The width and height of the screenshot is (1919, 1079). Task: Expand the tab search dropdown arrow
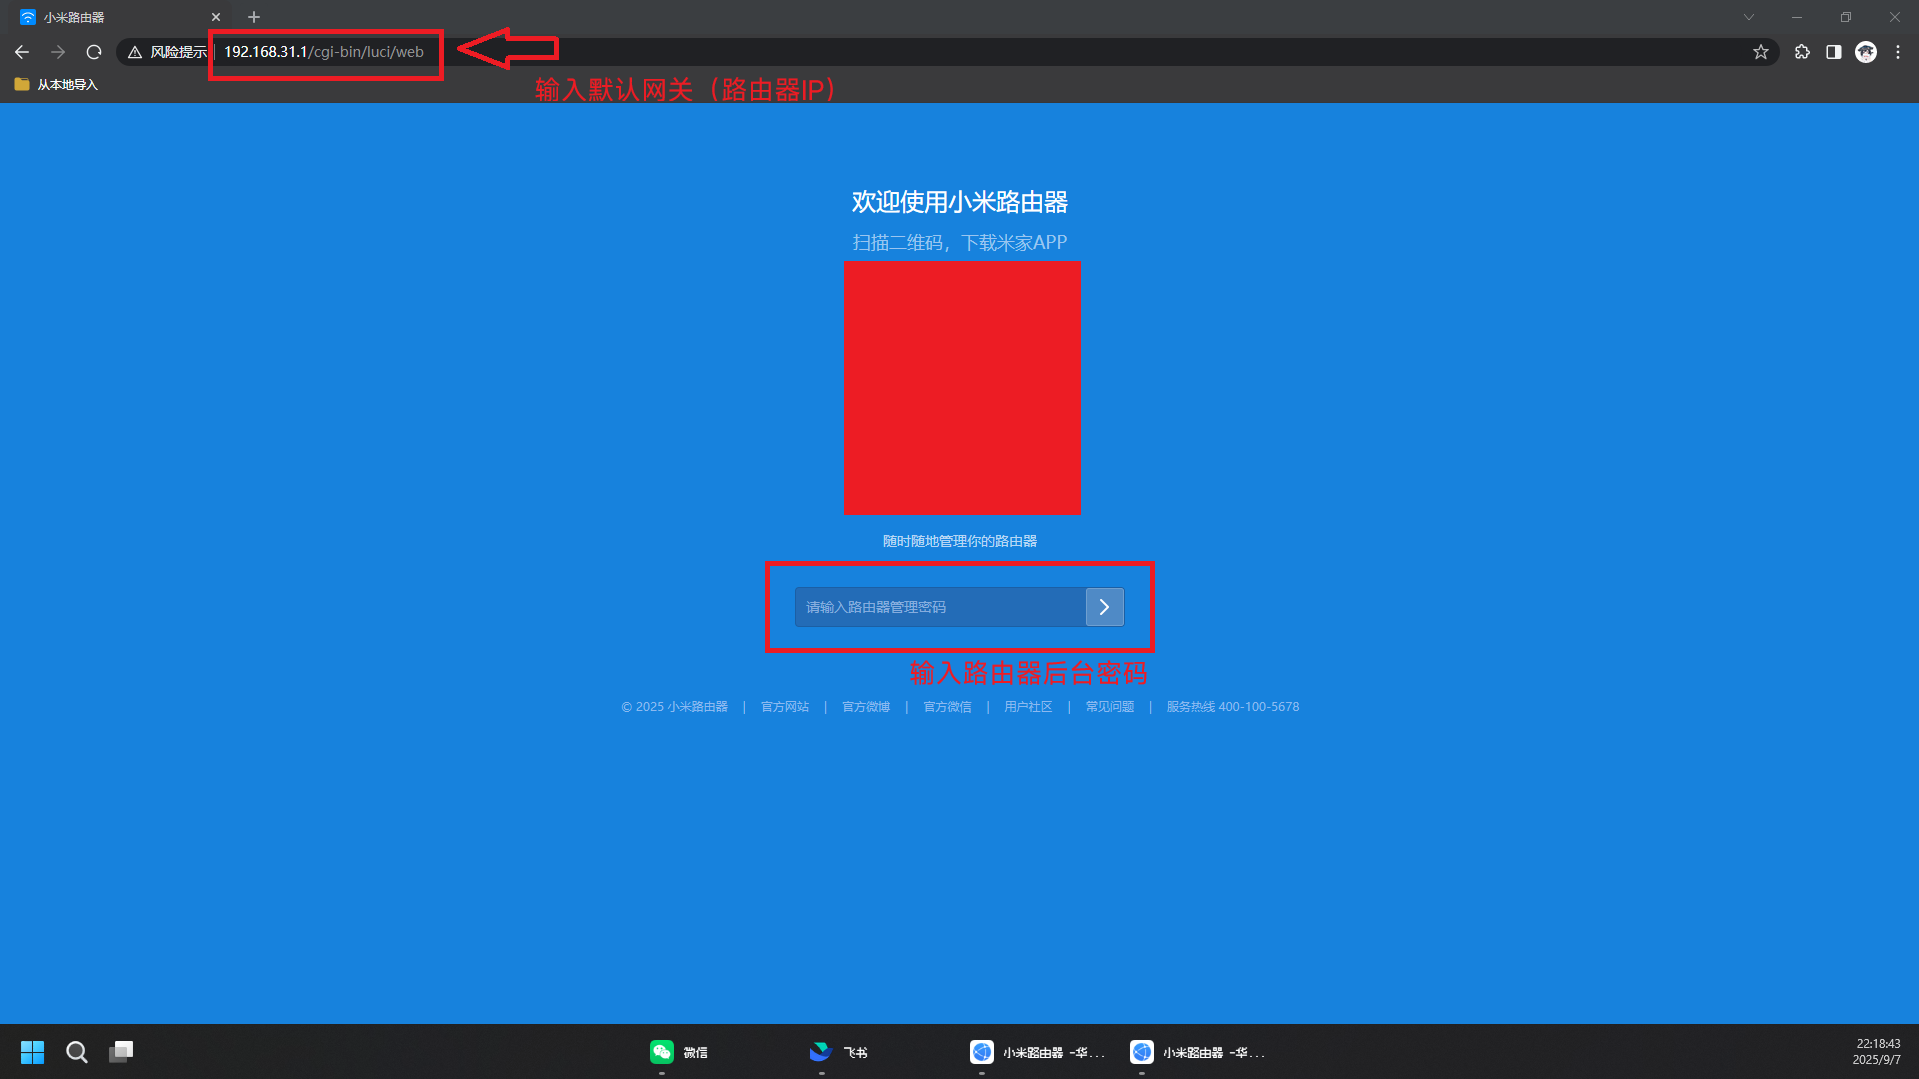1749,17
